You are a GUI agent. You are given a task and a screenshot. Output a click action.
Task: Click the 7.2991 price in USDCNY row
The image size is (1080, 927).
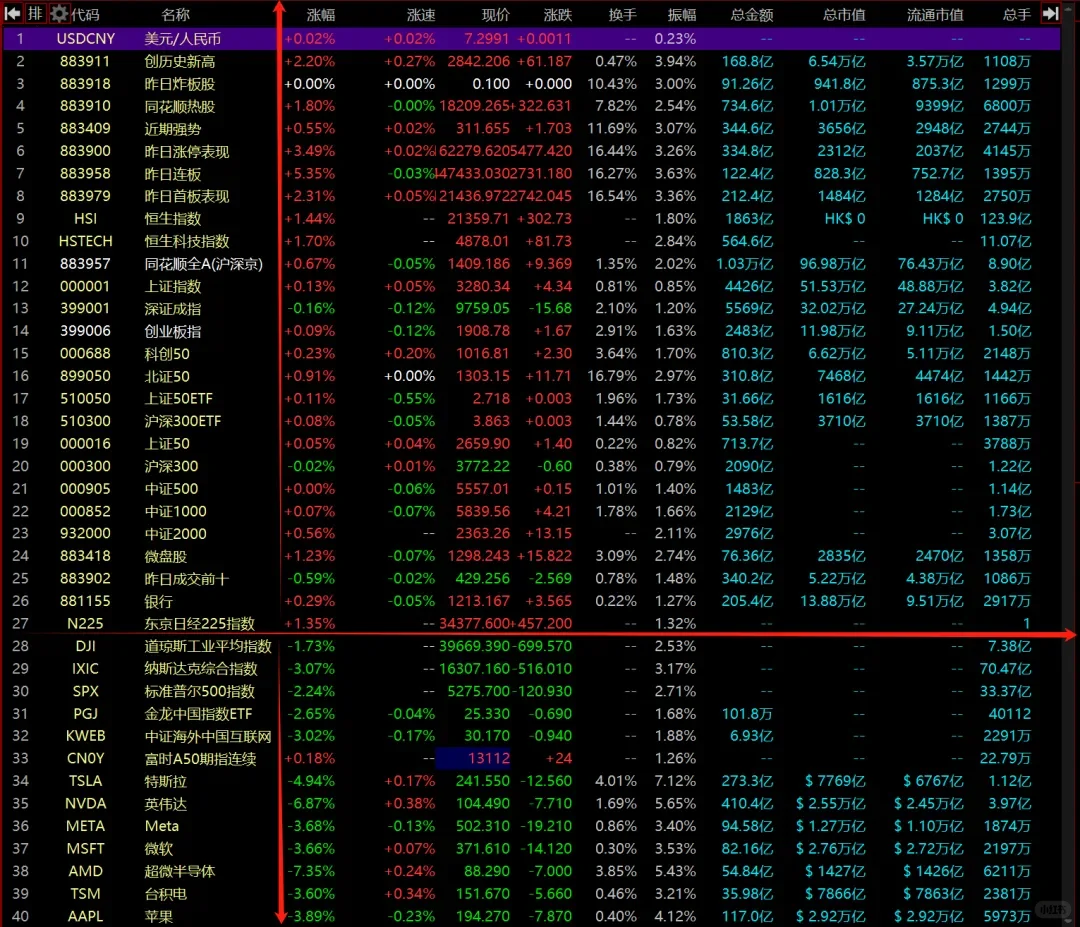coord(487,39)
